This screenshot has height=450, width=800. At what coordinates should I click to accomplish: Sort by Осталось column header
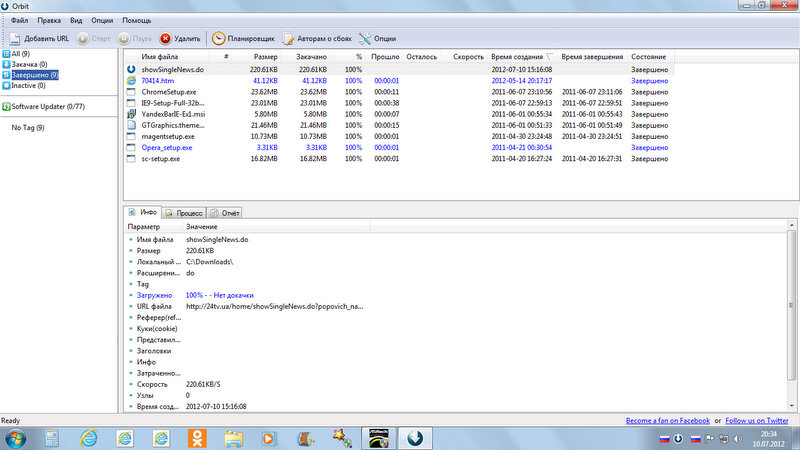coord(421,57)
